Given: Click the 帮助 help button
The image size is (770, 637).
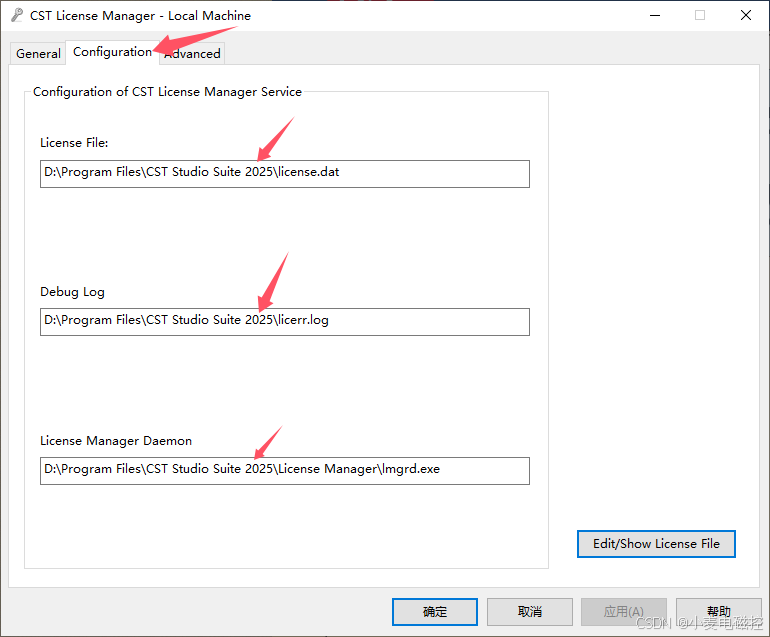Looking at the screenshot, I should tap(718, 611).
